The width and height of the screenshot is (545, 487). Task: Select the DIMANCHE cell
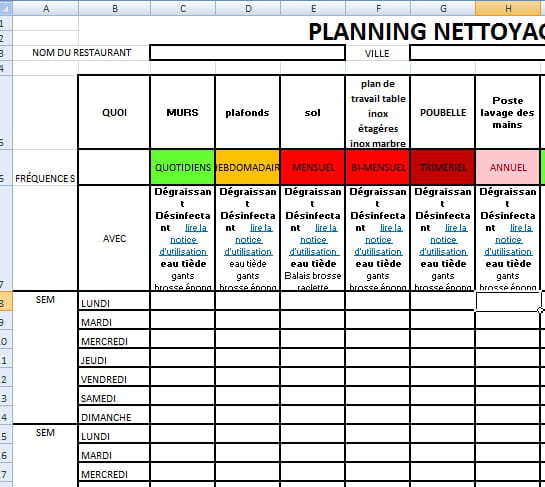coord(114,415)
